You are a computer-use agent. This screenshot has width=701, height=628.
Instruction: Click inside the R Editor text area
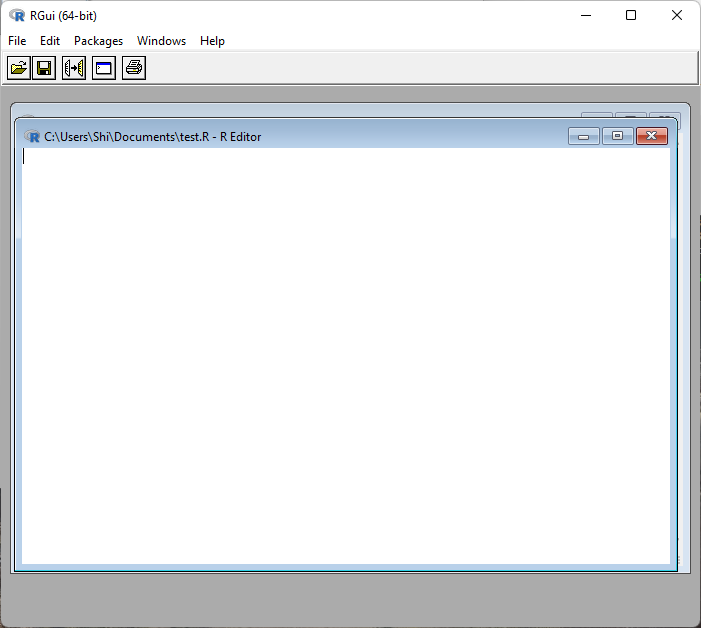pyautogui.click(x=346, y=356)
